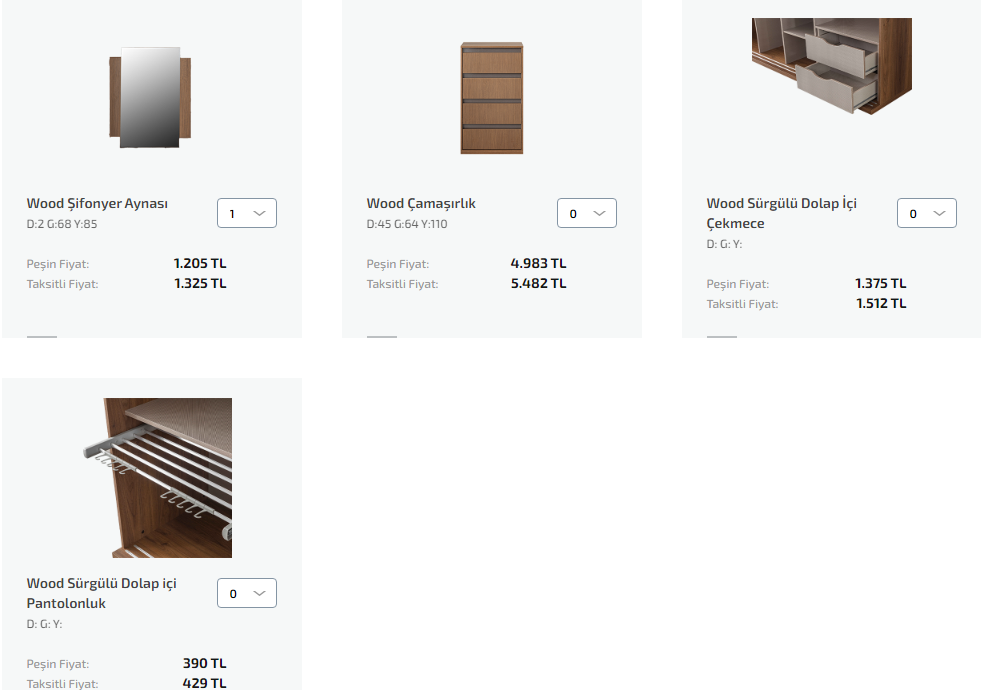Screen dimensions: 981x690
Task: Open the Wood Çamaşırlık drawer chest image
Action: pos(492,98)
